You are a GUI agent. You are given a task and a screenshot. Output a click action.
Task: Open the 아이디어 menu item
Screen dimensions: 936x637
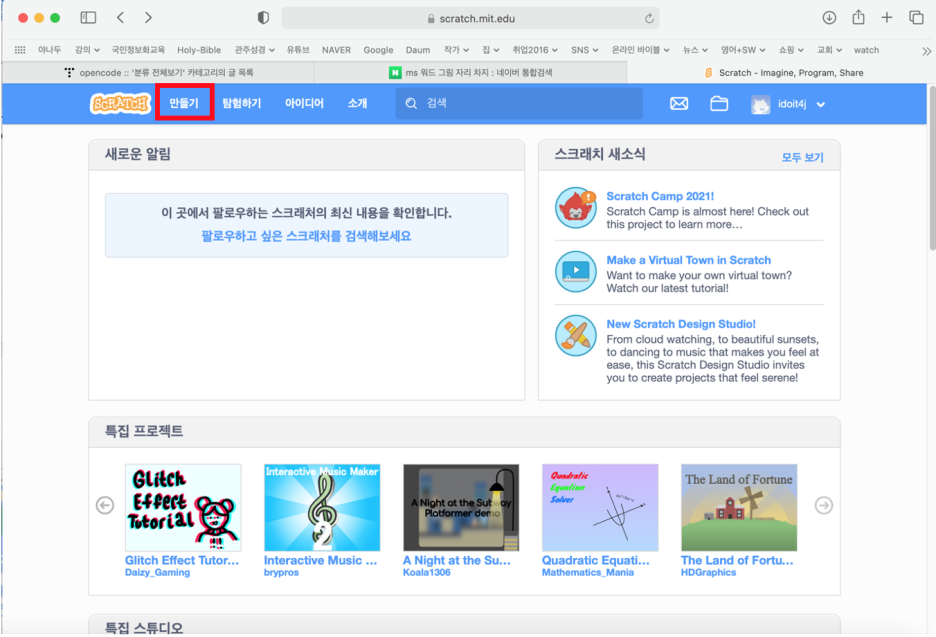click(304, 103)
